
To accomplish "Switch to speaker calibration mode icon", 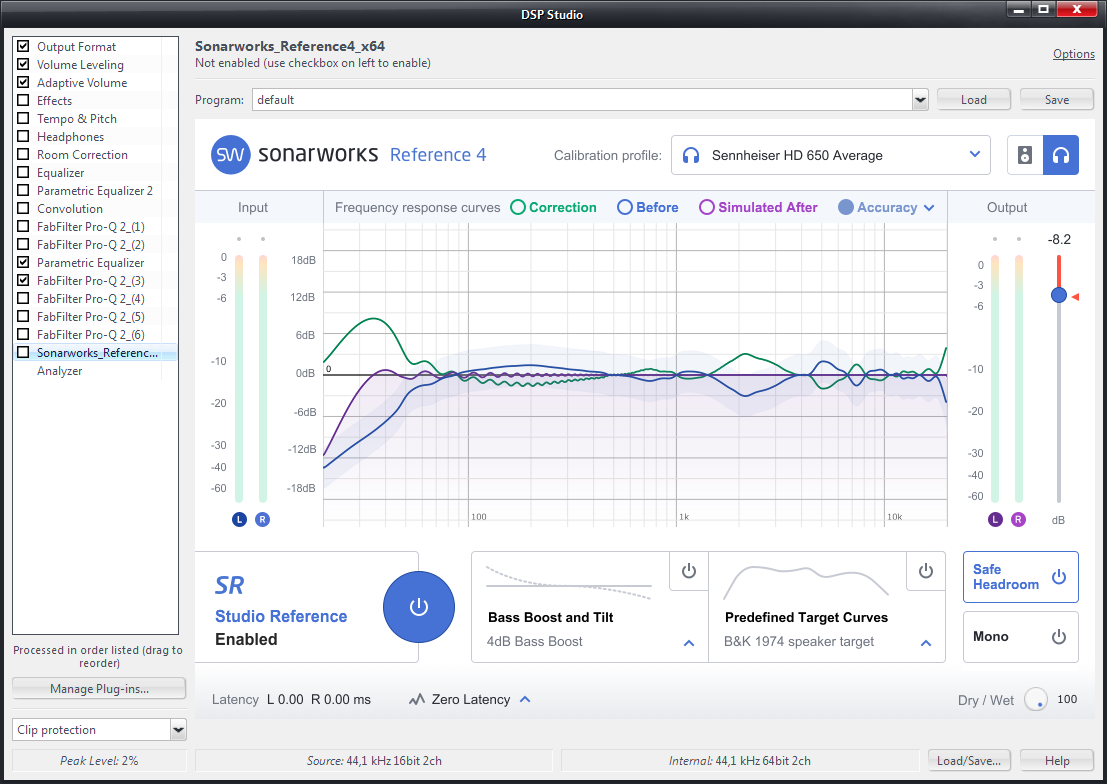I will 1025,155.
